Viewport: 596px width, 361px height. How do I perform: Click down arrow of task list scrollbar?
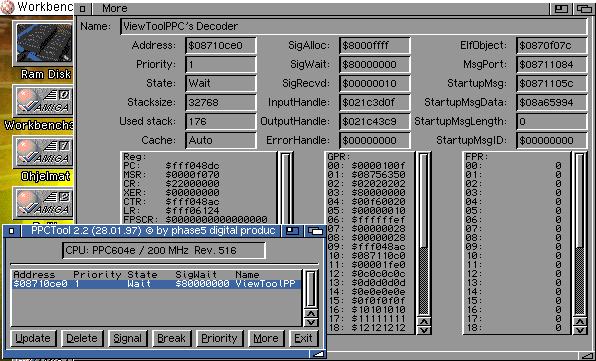click(x=311, y=322)
